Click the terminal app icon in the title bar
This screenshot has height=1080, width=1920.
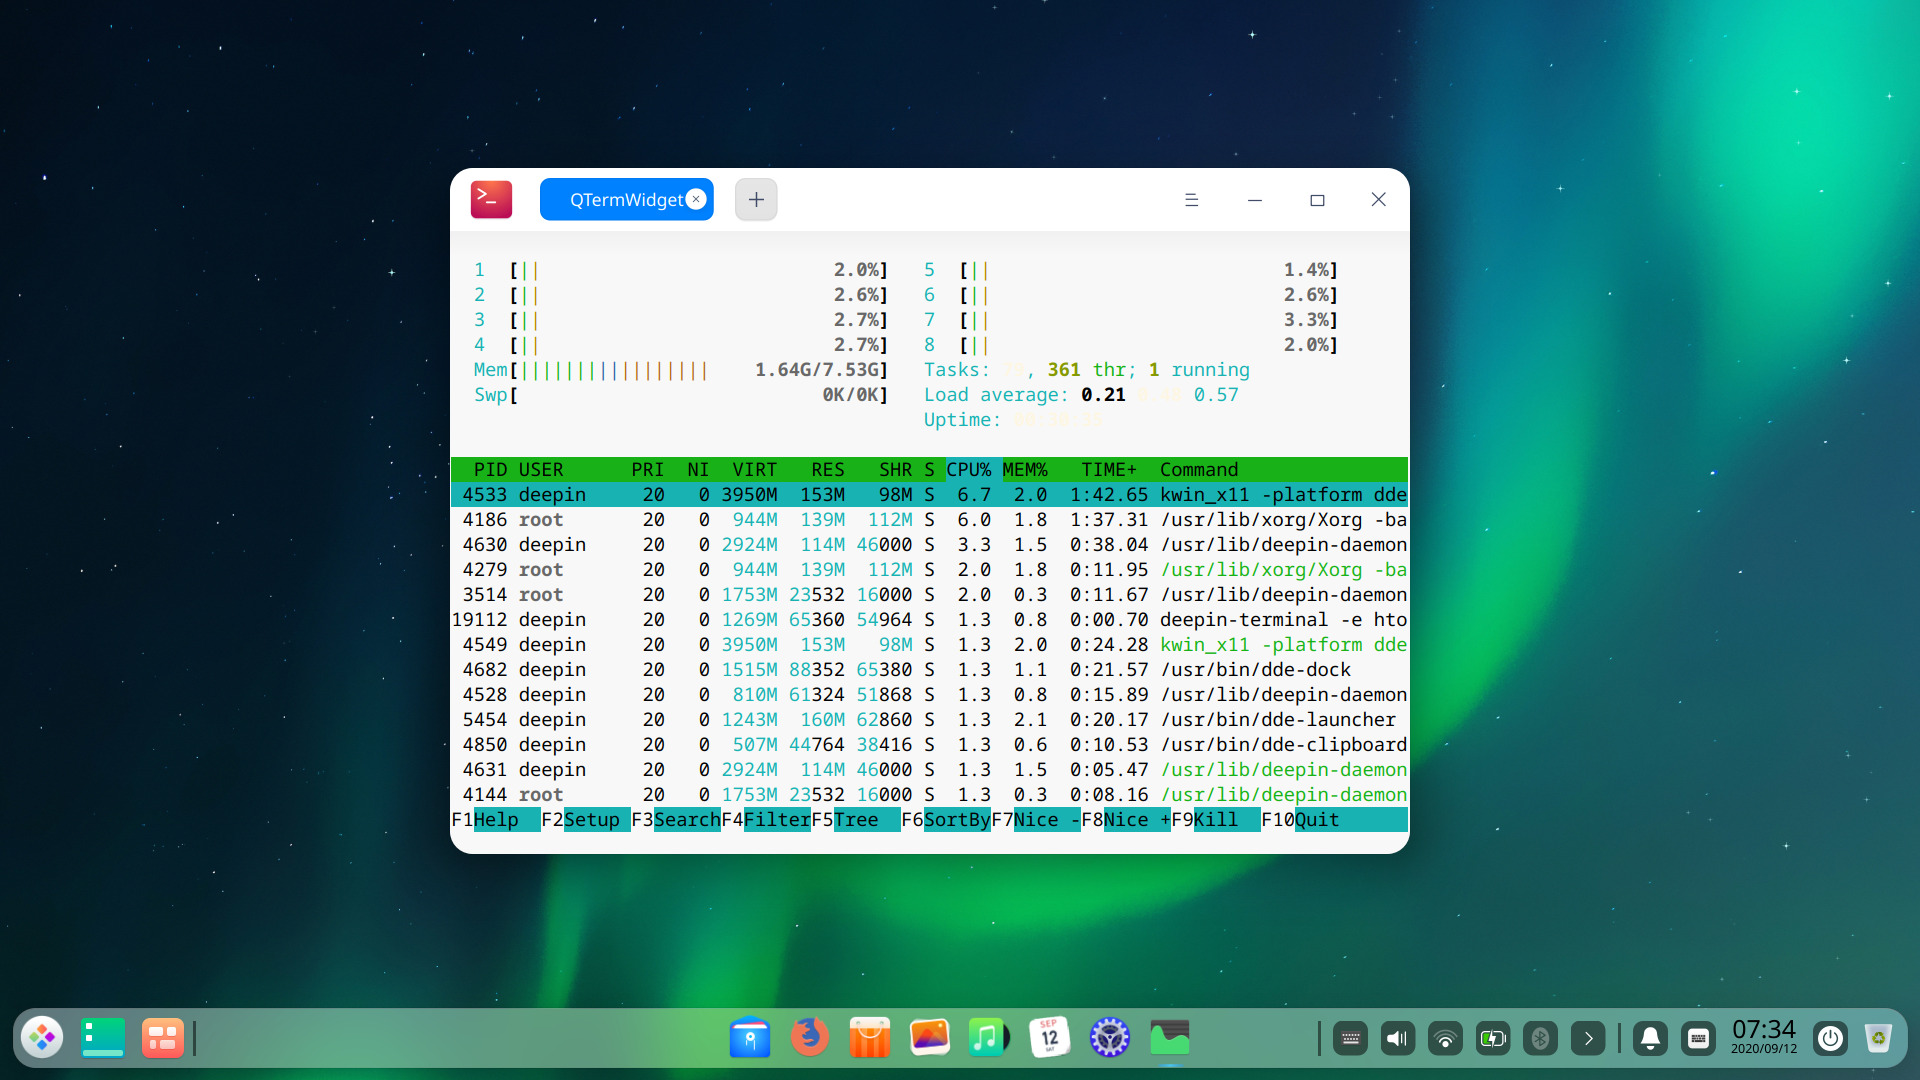coord(491,199)
